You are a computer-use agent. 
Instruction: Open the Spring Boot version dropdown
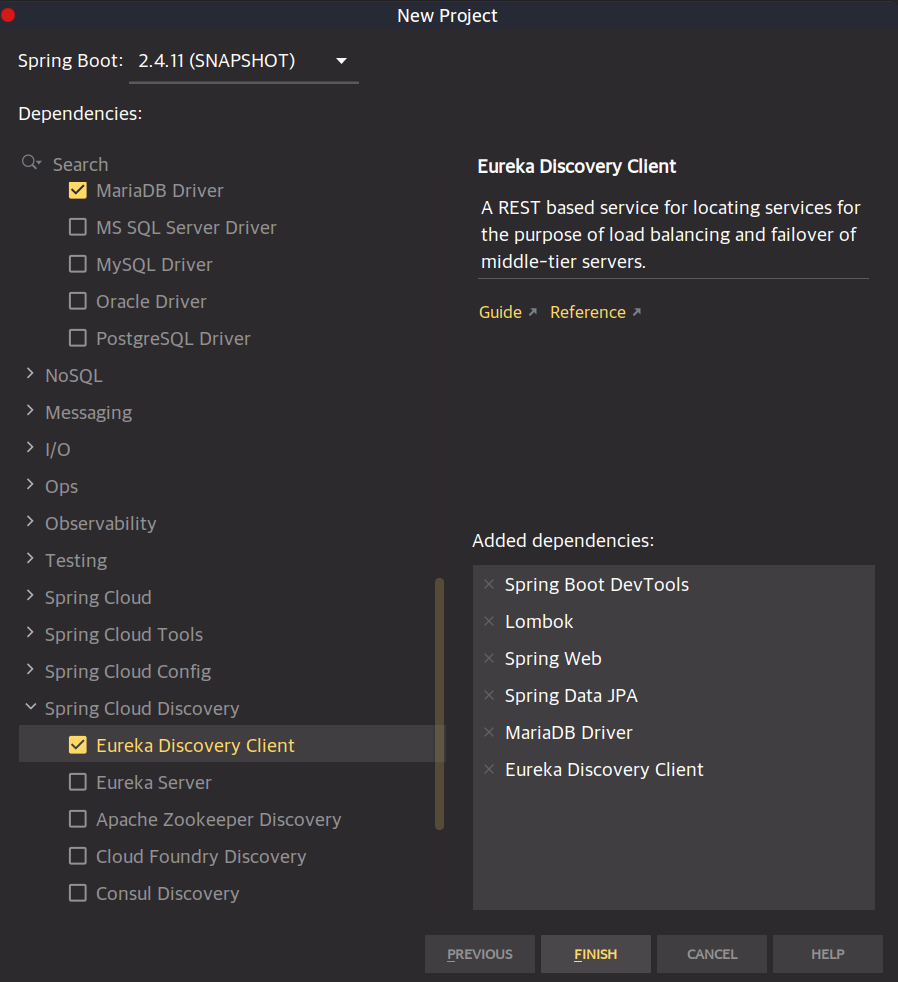[x=244, y=61]
